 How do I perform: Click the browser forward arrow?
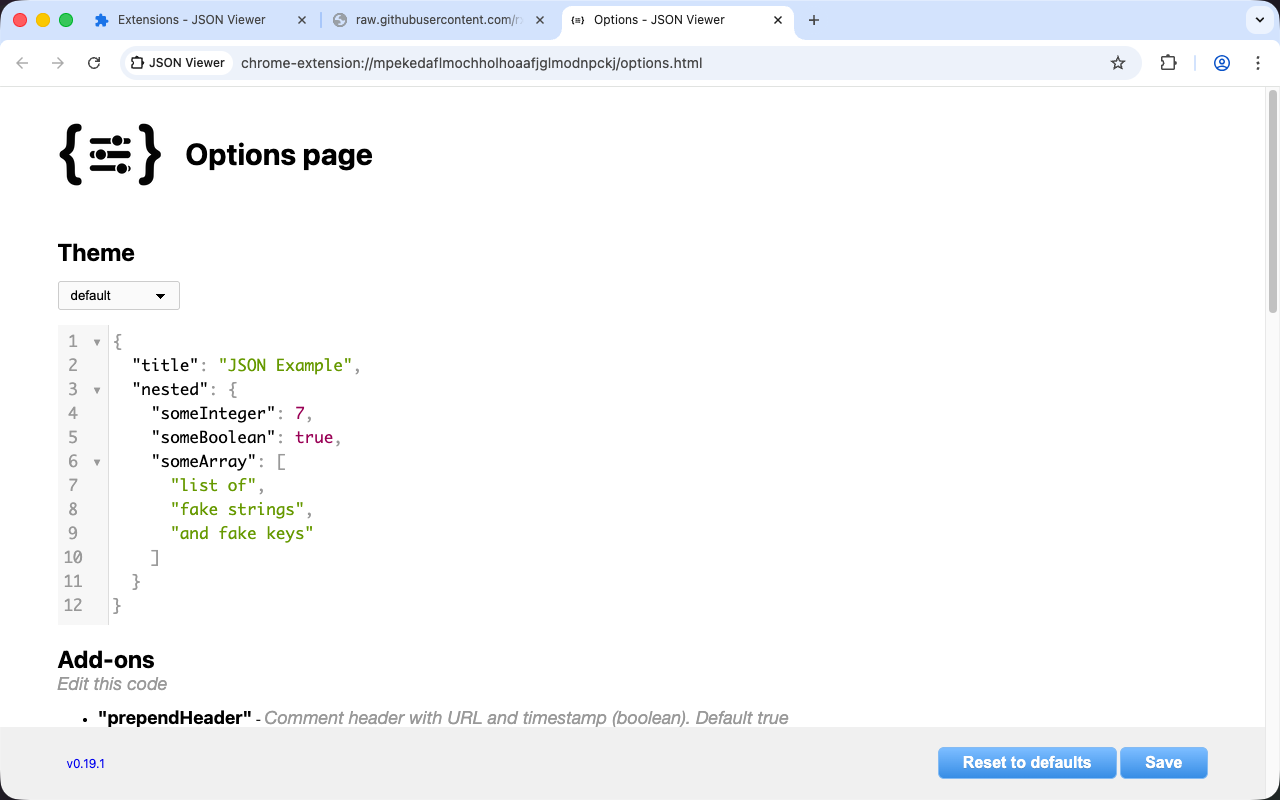58,63
